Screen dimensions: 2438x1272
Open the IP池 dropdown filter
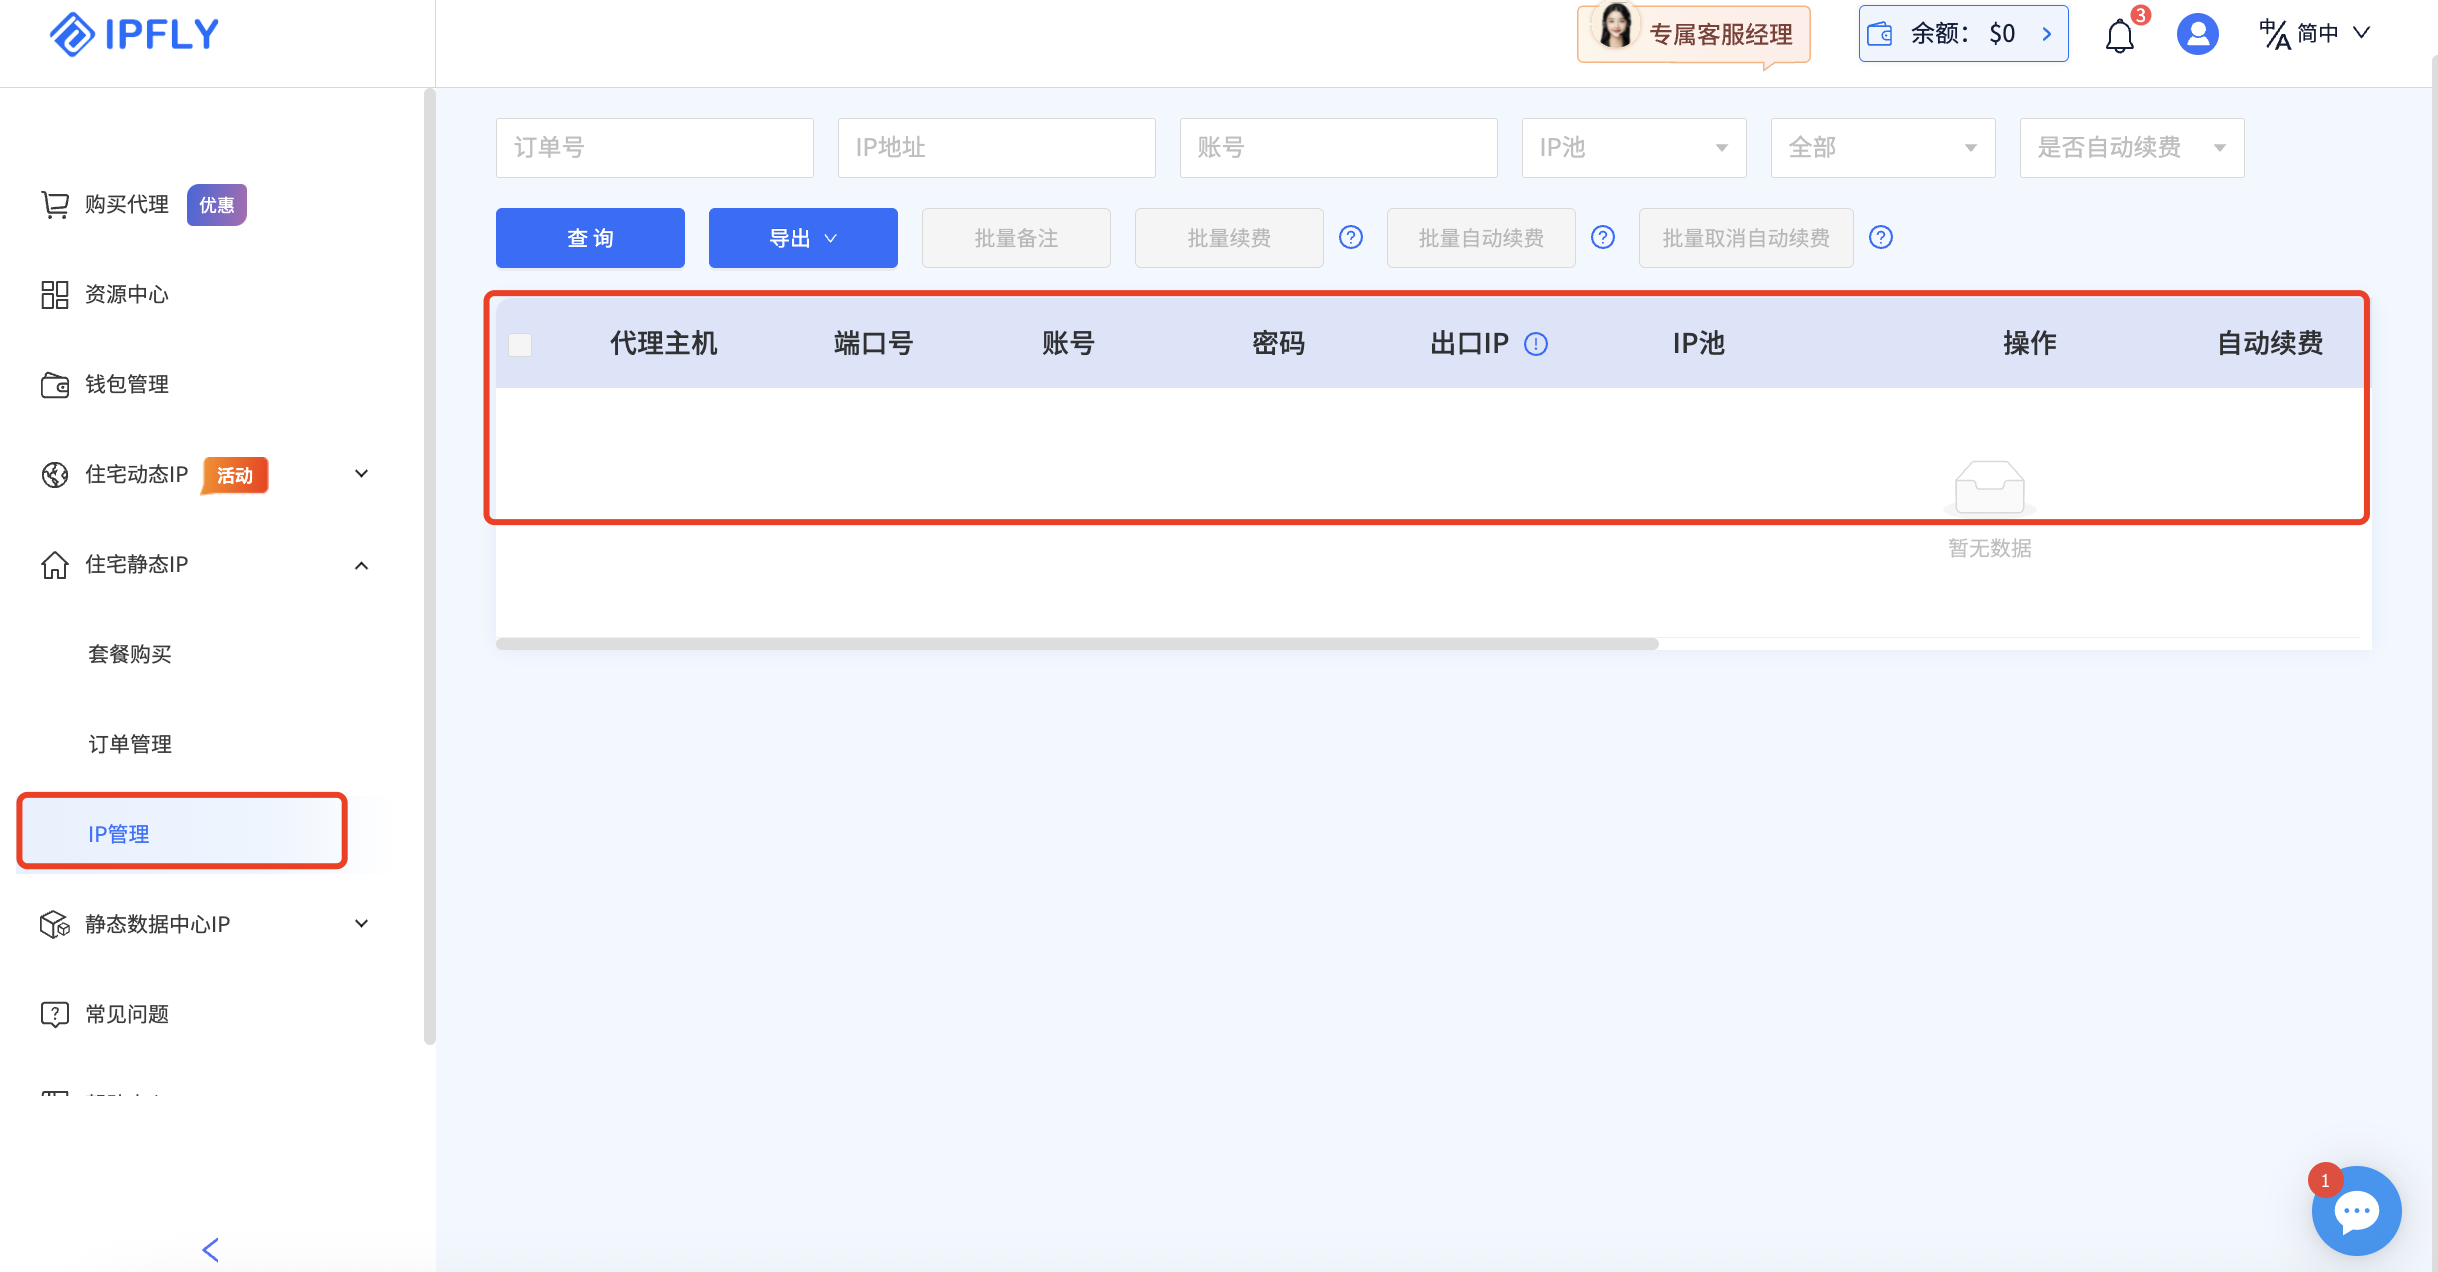coord(1634,148)
